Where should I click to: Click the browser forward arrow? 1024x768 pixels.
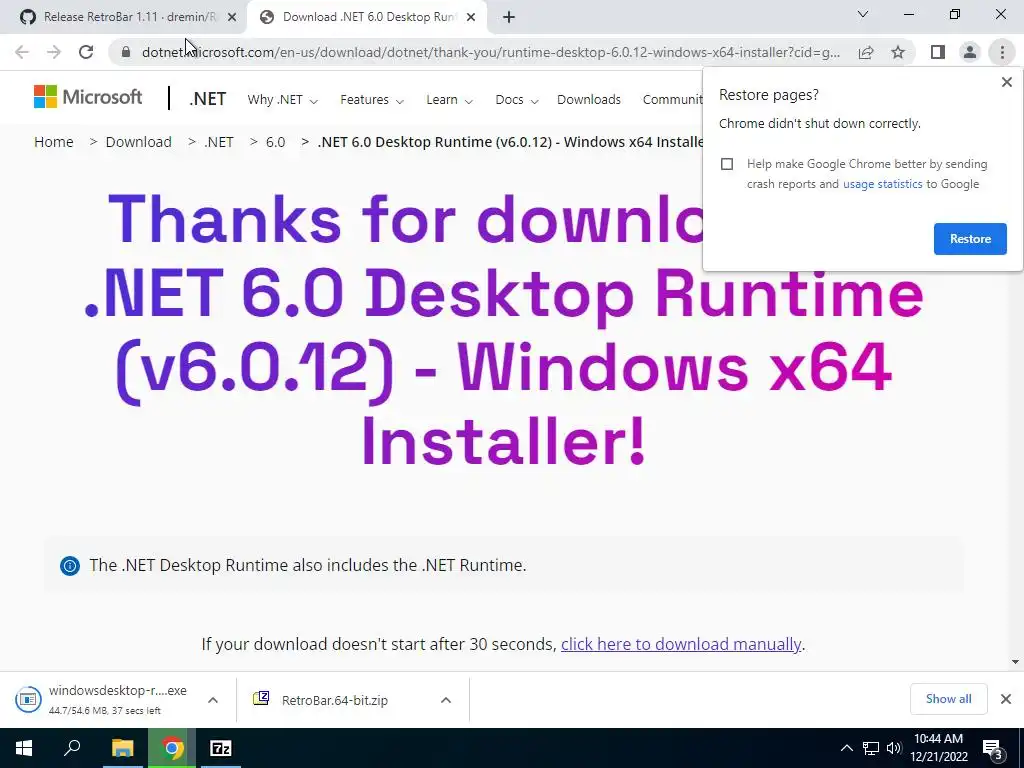54,52
